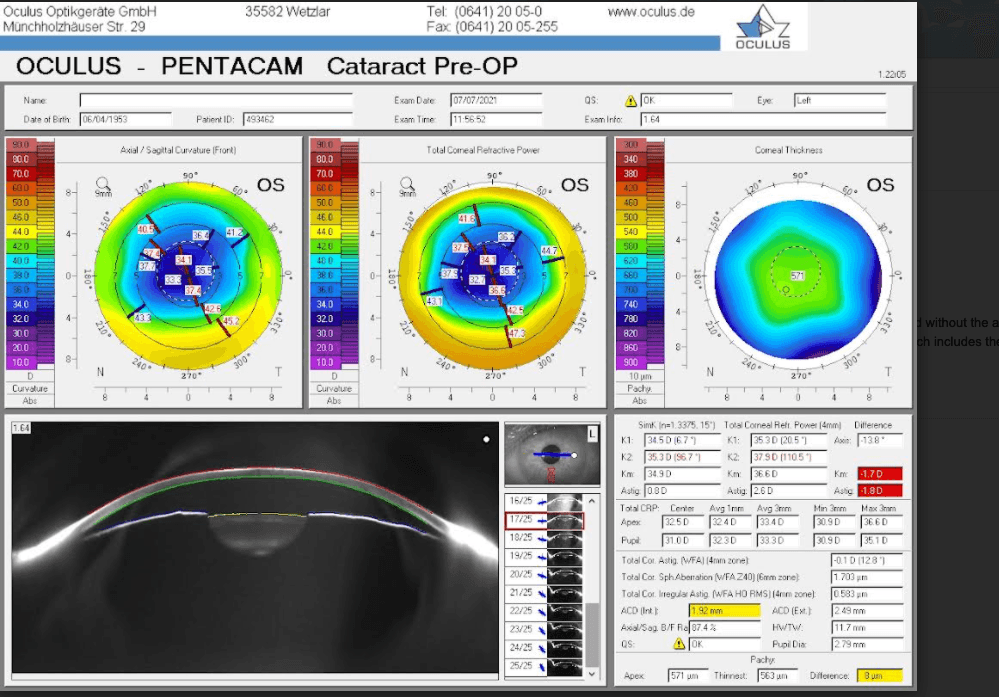Select Scheimpflug image 16/25

click(x=544, y=501)
